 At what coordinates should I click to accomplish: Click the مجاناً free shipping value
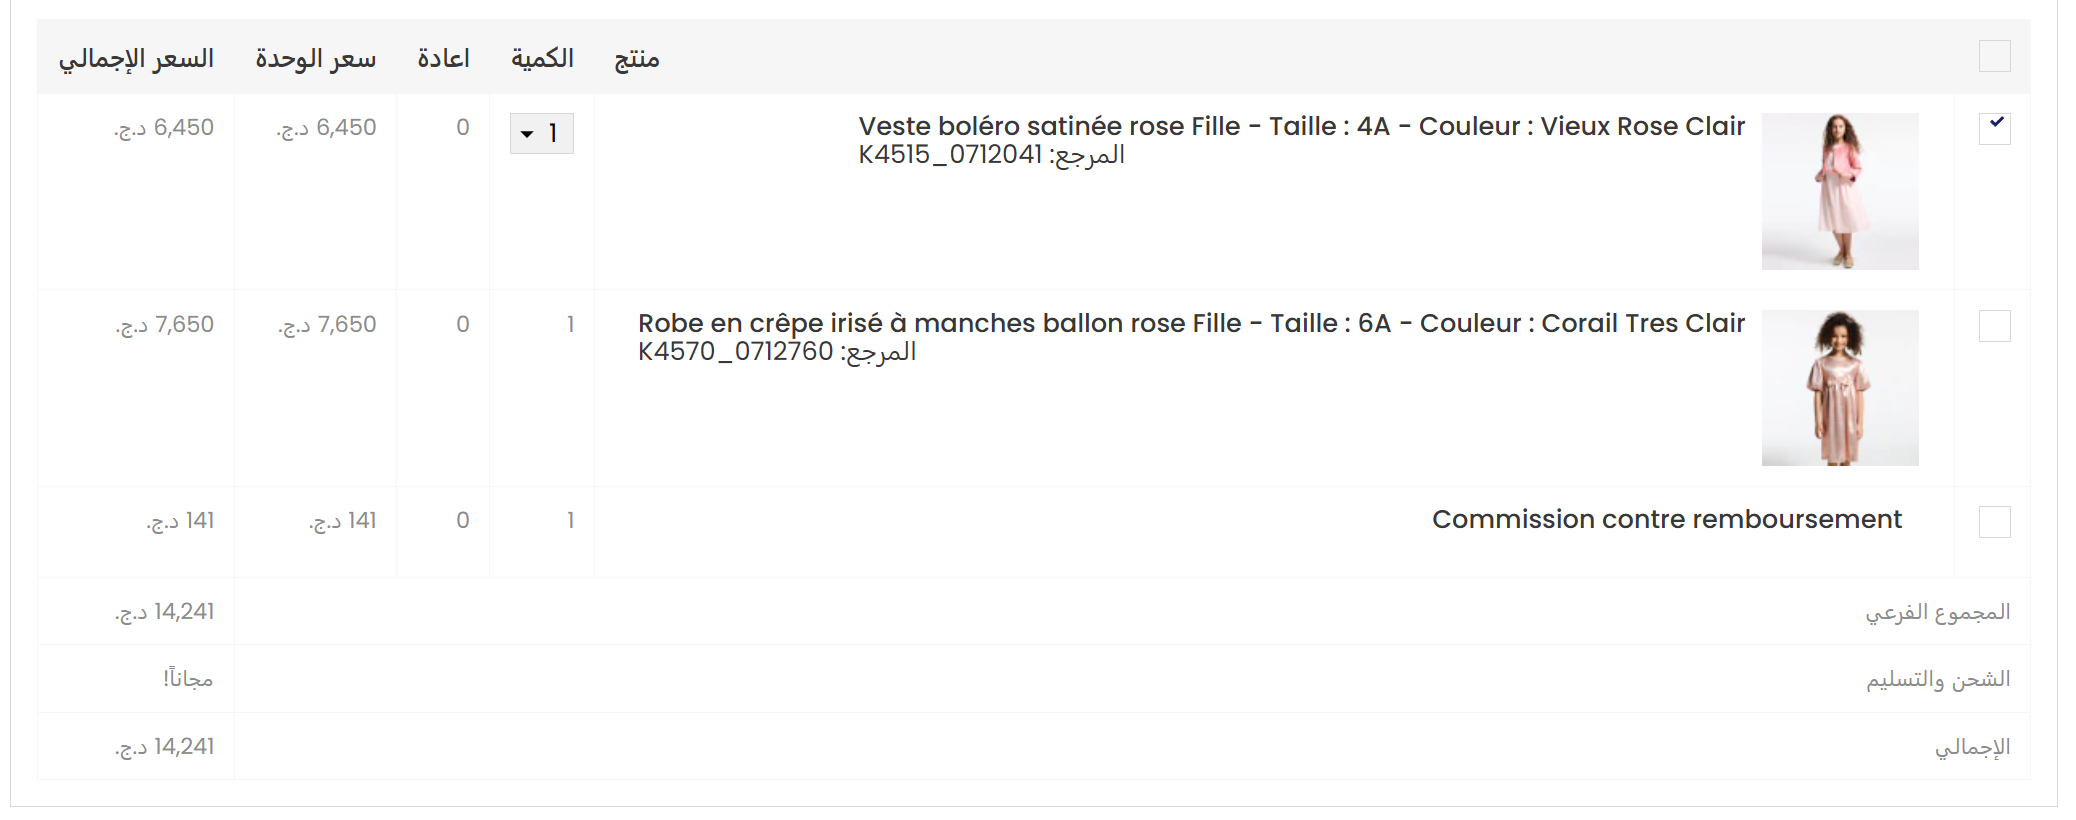coord(188,679)
